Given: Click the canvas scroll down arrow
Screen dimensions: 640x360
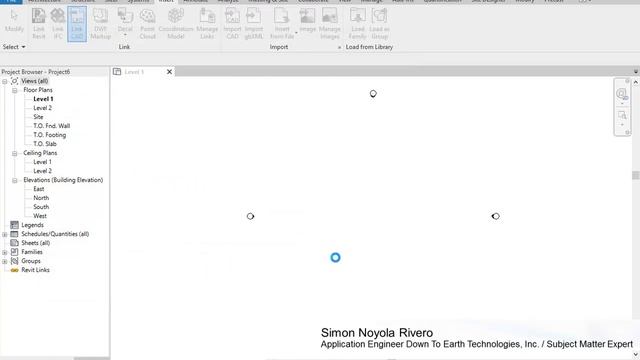Looking at the screenshot, I should tap(636, 354).
